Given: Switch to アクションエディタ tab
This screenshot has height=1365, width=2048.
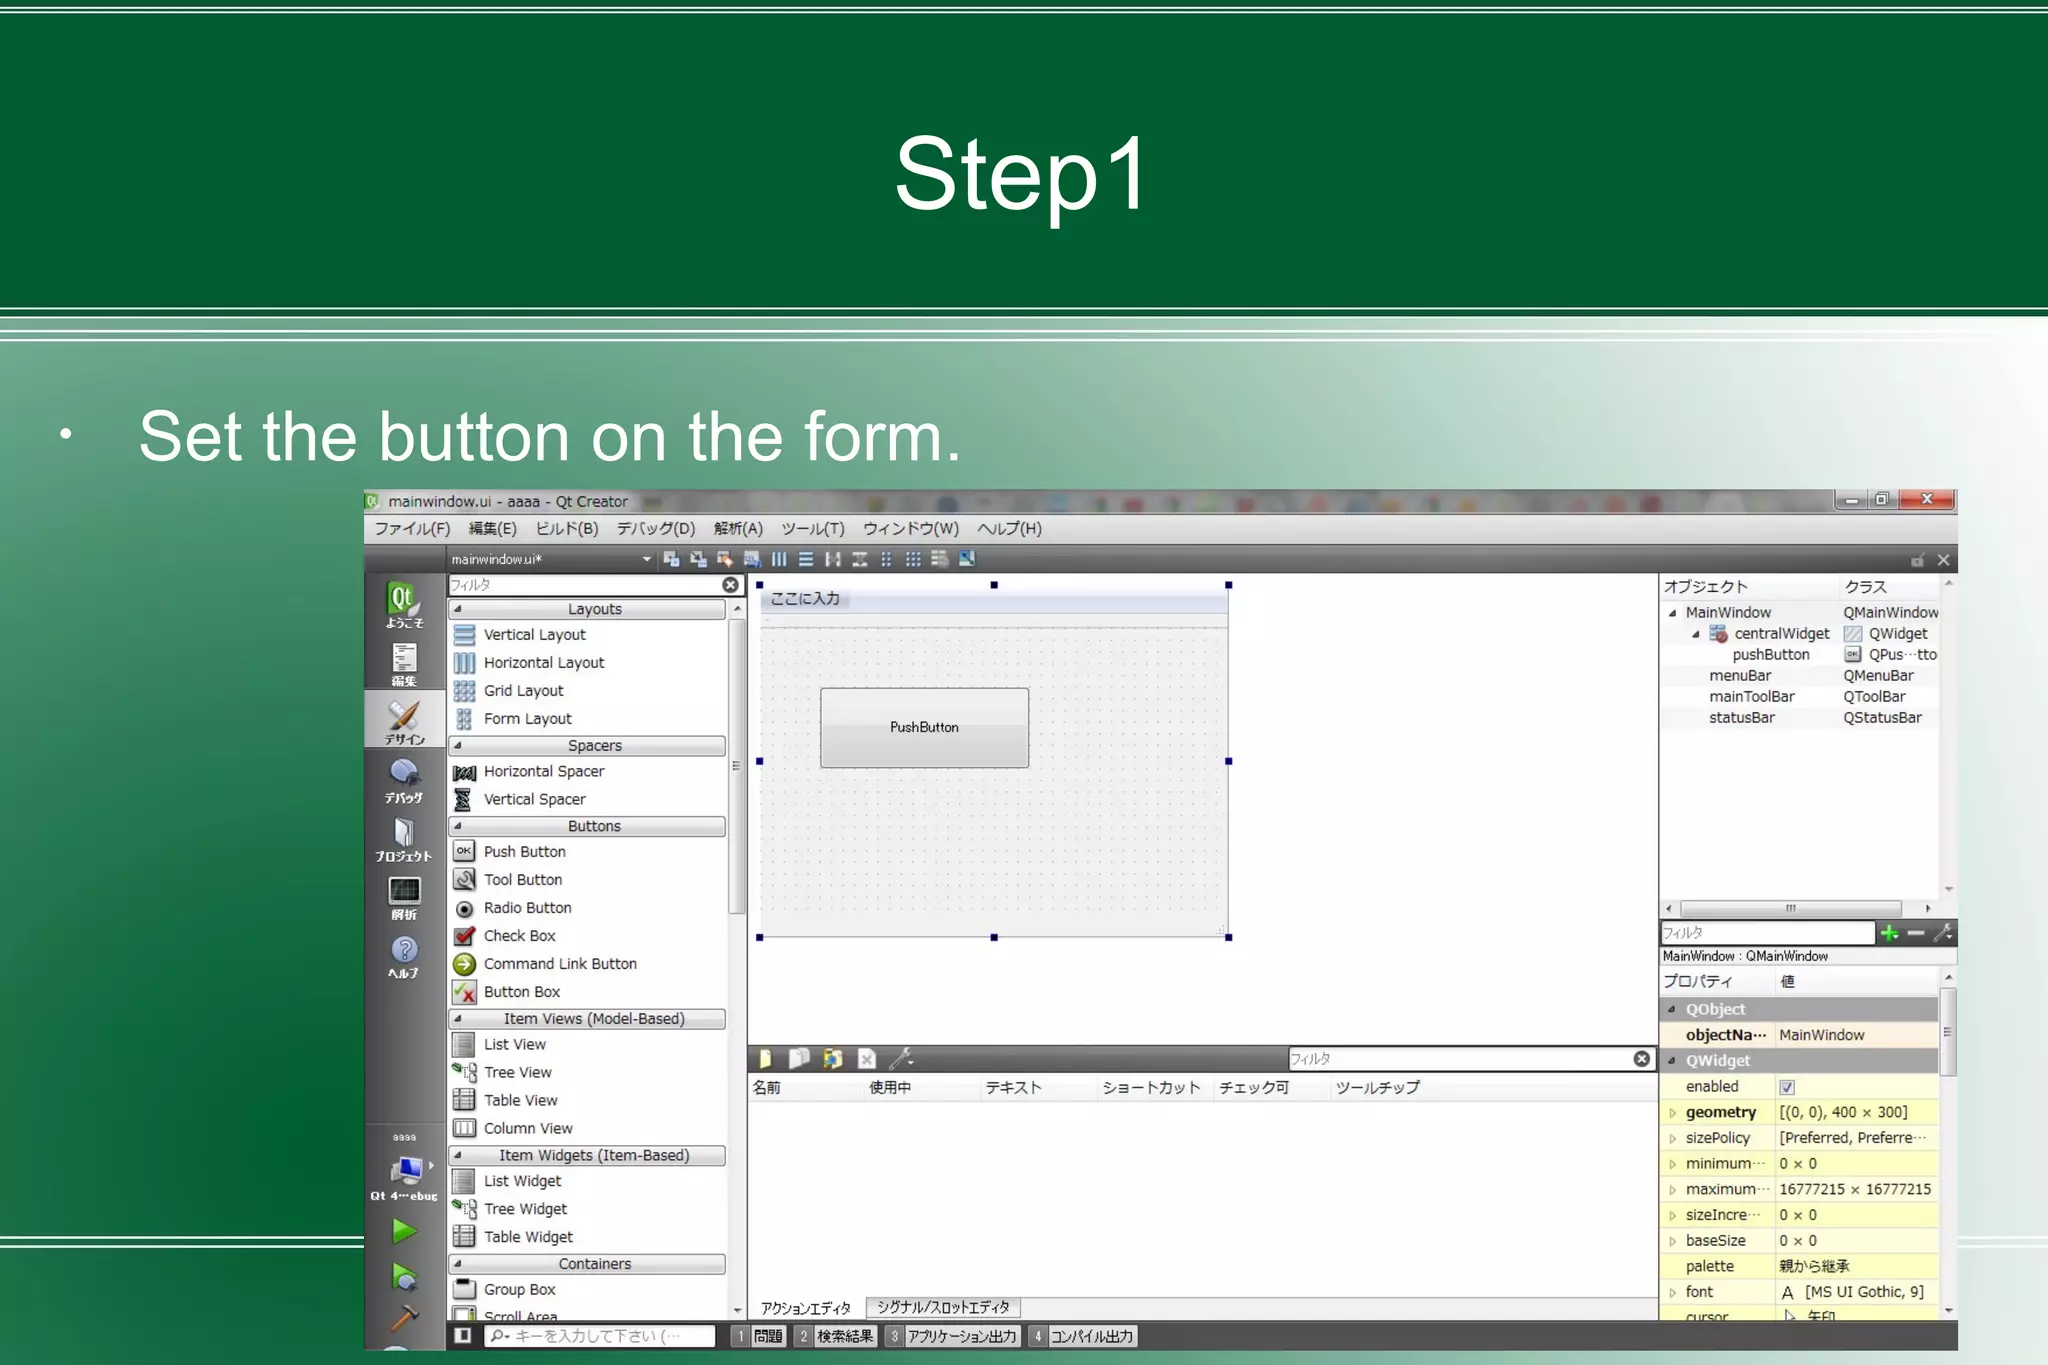Looking at the screenshot, I should click(x=806, y=1308).
